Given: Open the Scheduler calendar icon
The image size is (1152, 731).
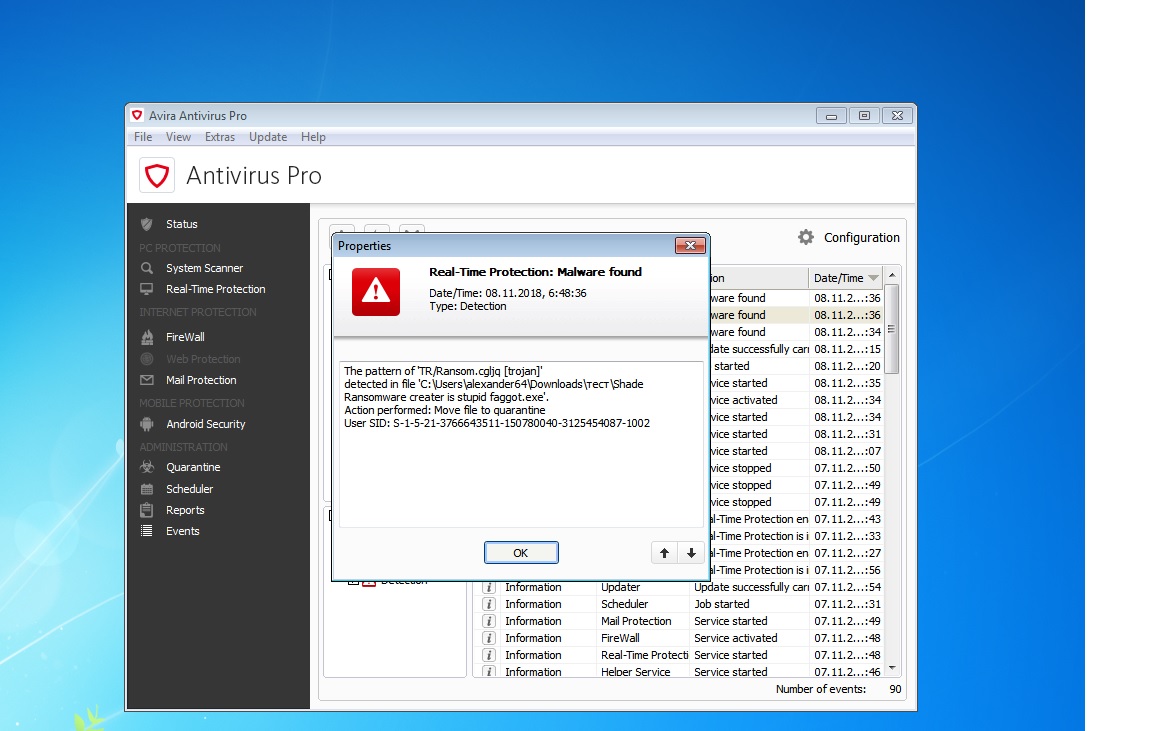Looking at the screenshot, I should click(x=147, y=489).
